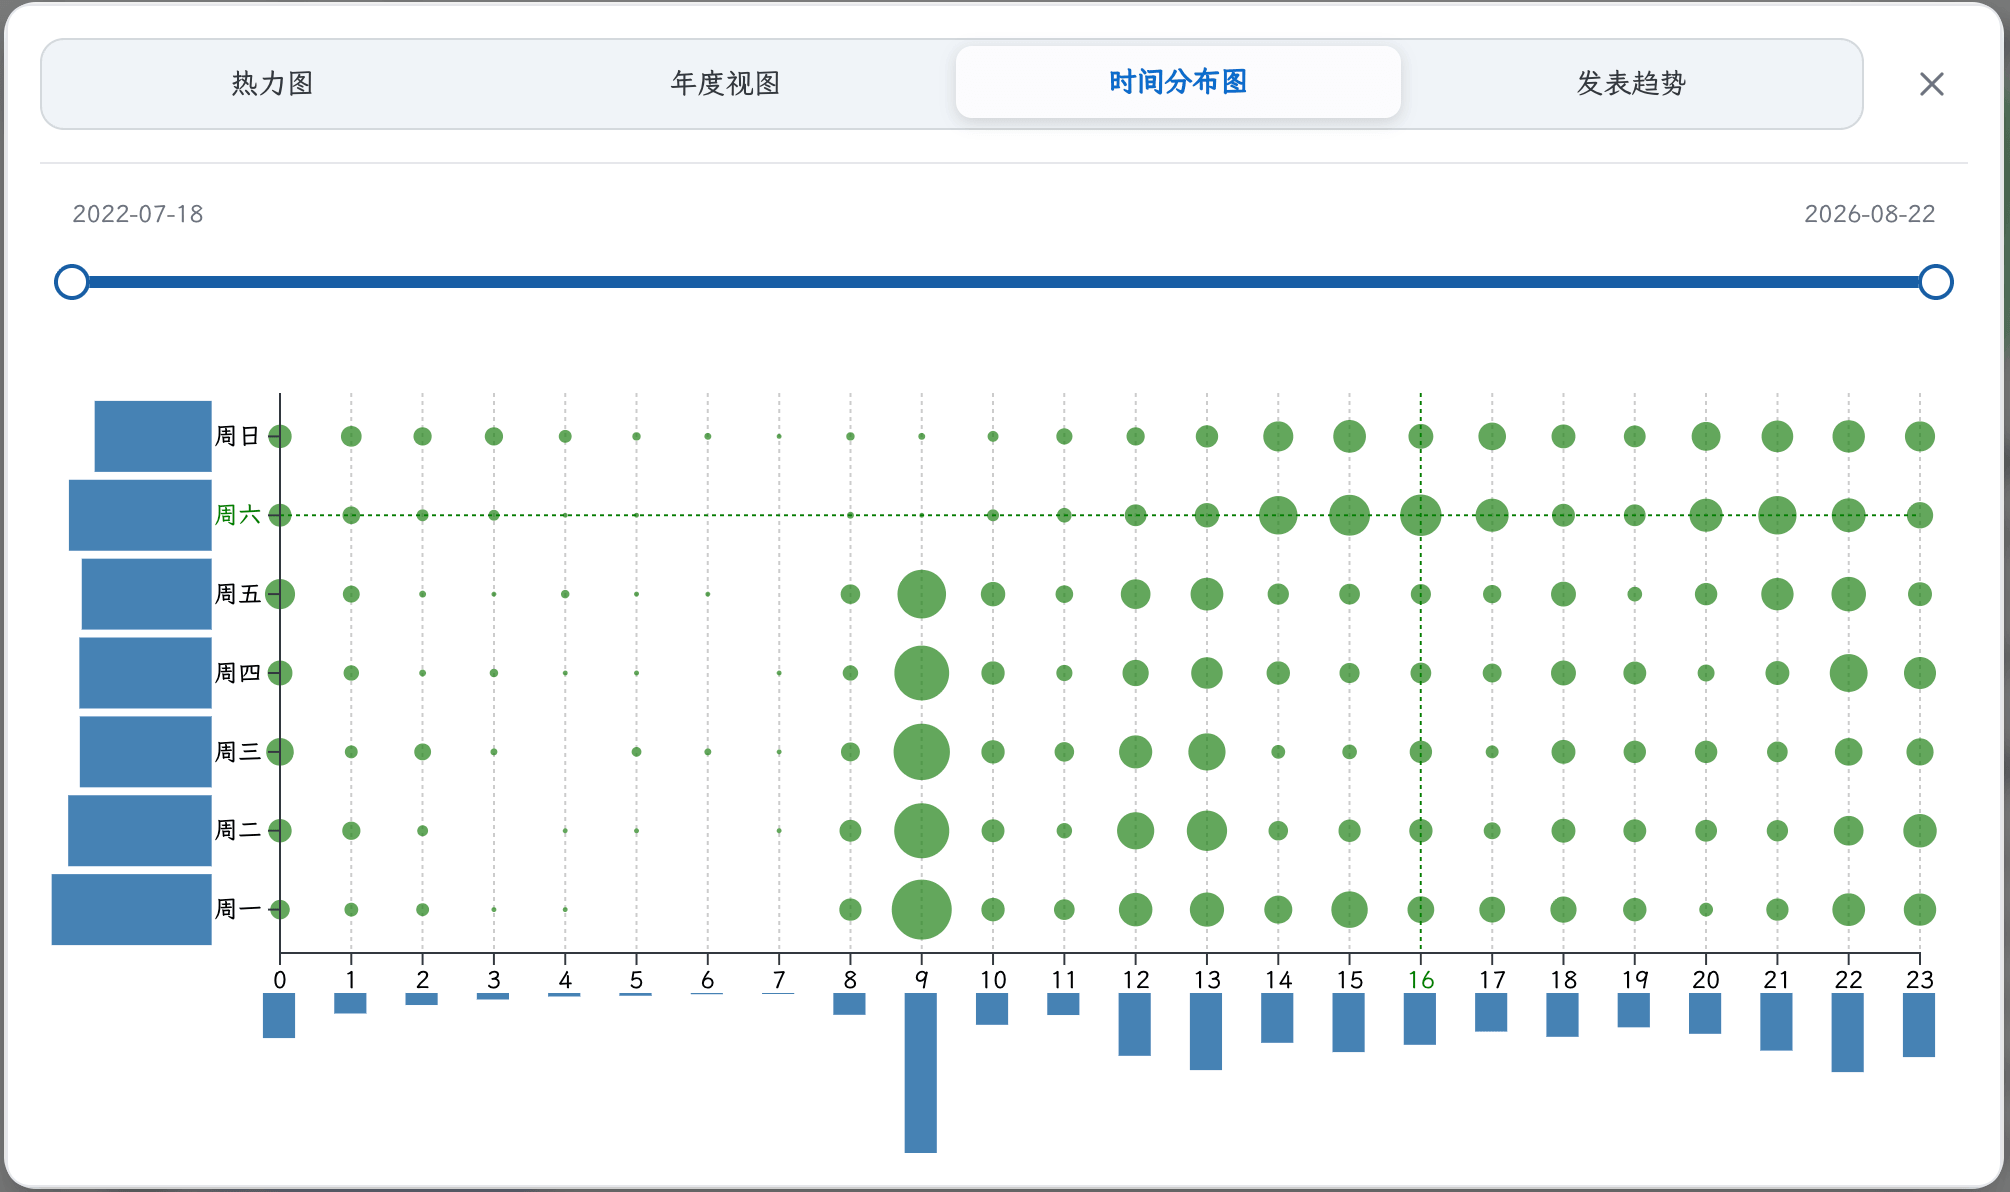Open the 年度视图 tab
The height and width of the screenshot is (1192, 2010).
pos(725,84)
